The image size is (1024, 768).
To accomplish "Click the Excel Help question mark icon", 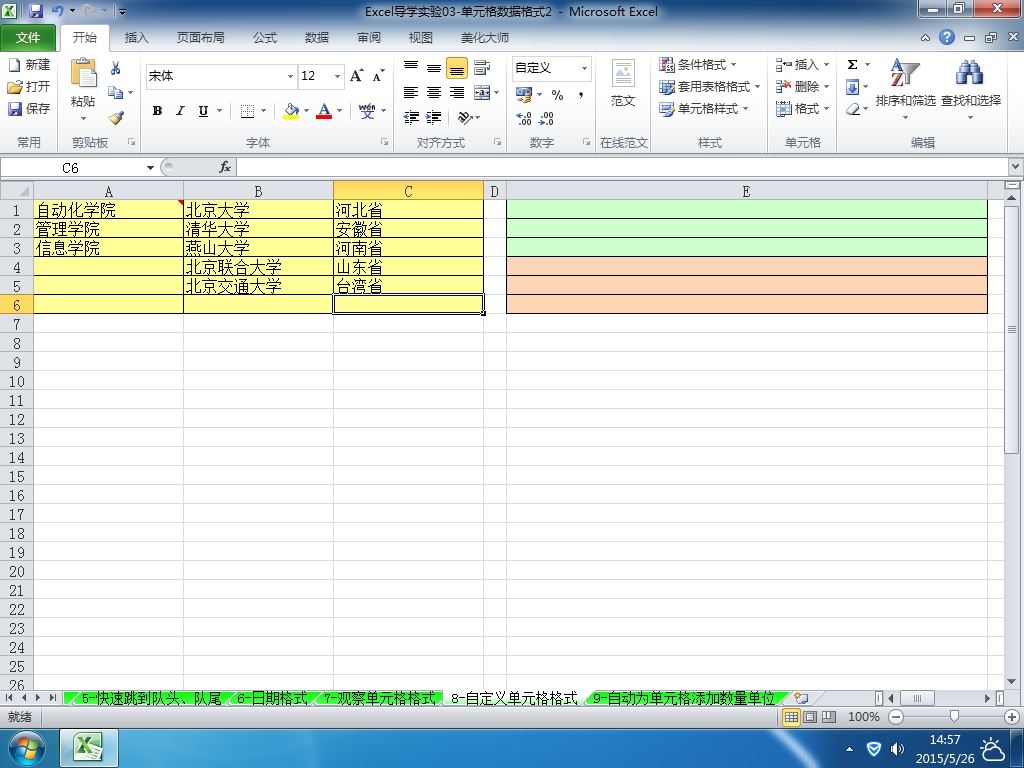I will click(947, 37).
